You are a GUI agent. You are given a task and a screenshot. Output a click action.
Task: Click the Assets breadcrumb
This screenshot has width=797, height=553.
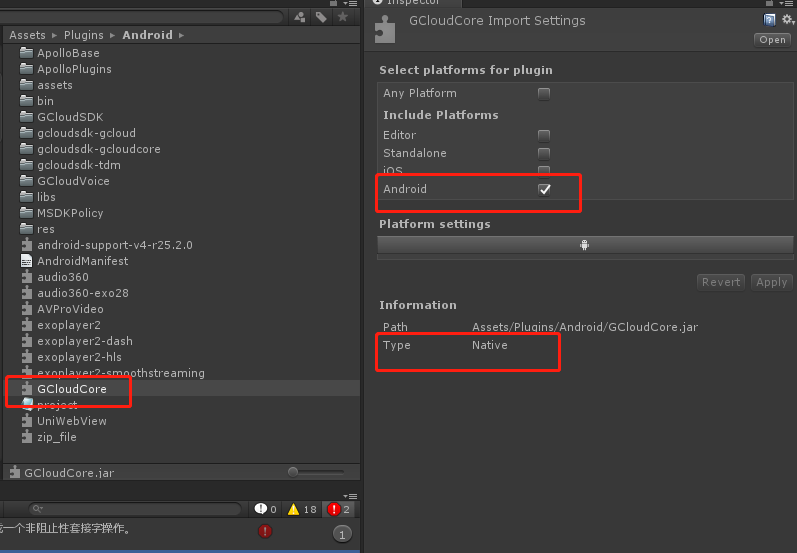click(27, 35)
